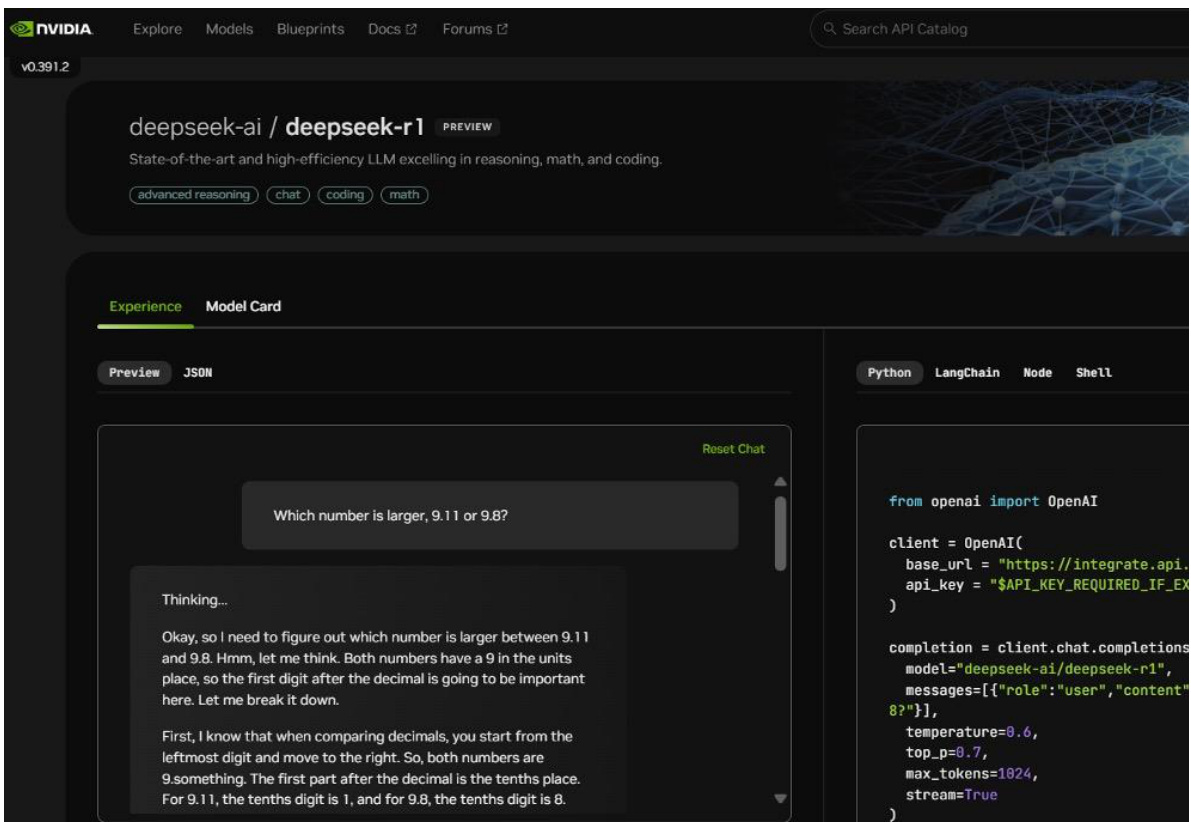The height and width of the screenshot is (822, 1191).
Task: Select the math tag
Action: tap(404, 194)
